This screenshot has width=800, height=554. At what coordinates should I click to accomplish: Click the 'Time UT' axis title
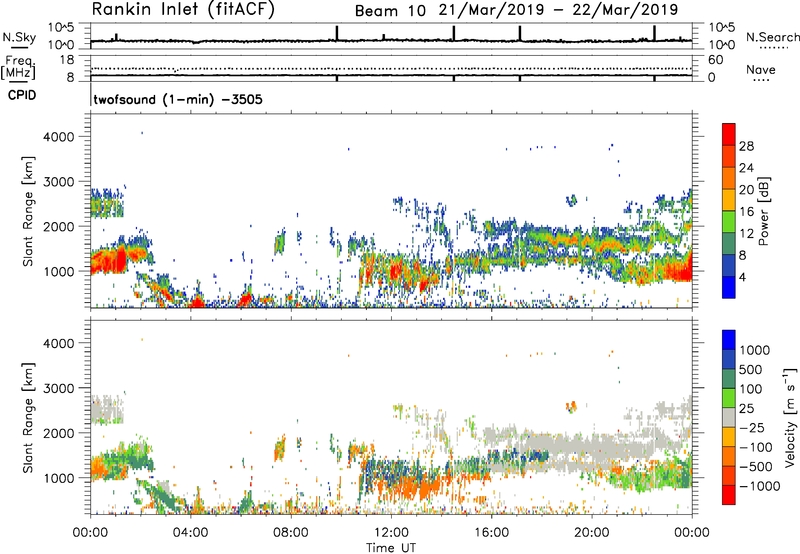click(x=391, y=548)
